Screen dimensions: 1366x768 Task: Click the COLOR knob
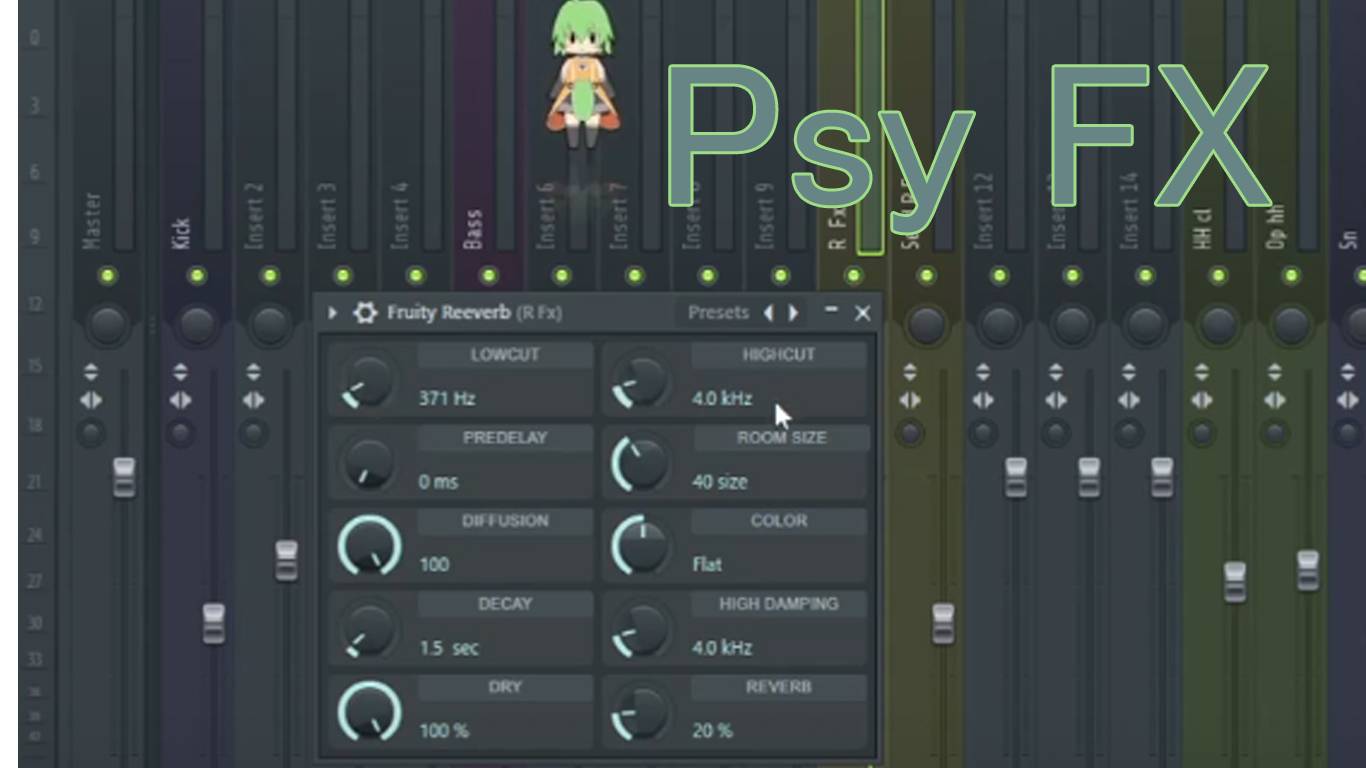pos(640,546)
